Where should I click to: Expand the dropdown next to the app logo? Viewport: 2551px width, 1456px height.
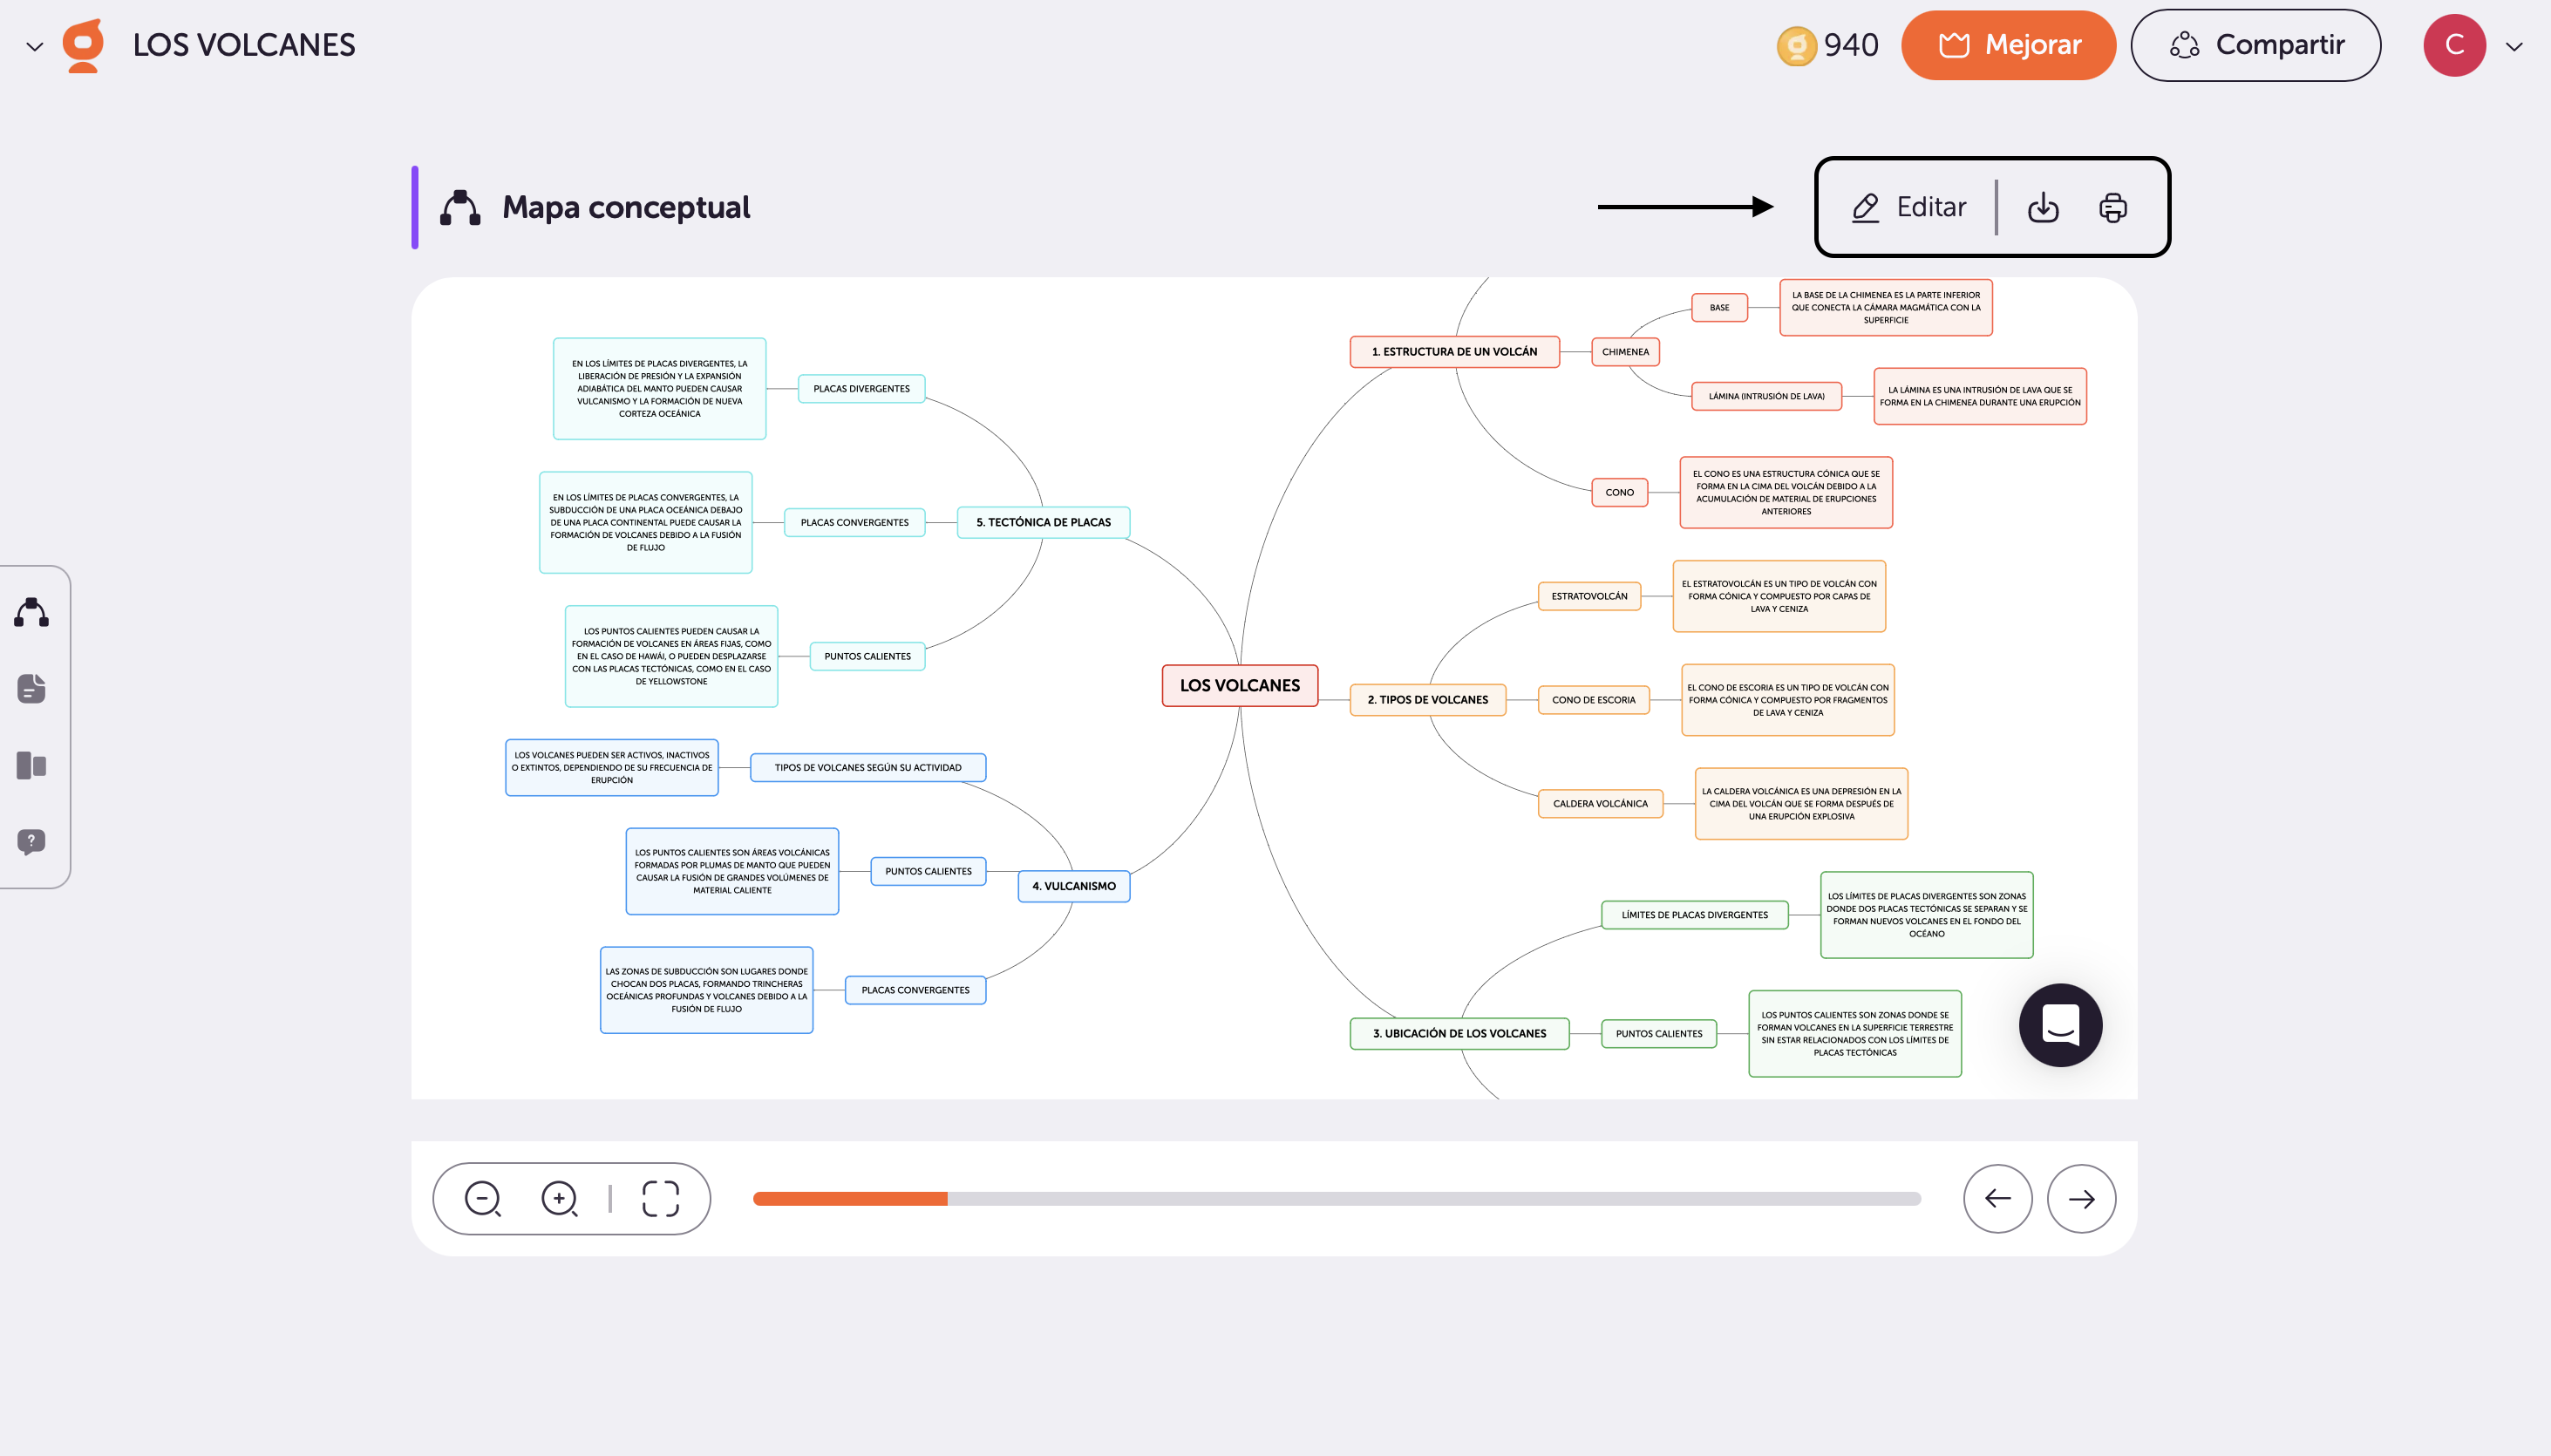tap(35, 45)
